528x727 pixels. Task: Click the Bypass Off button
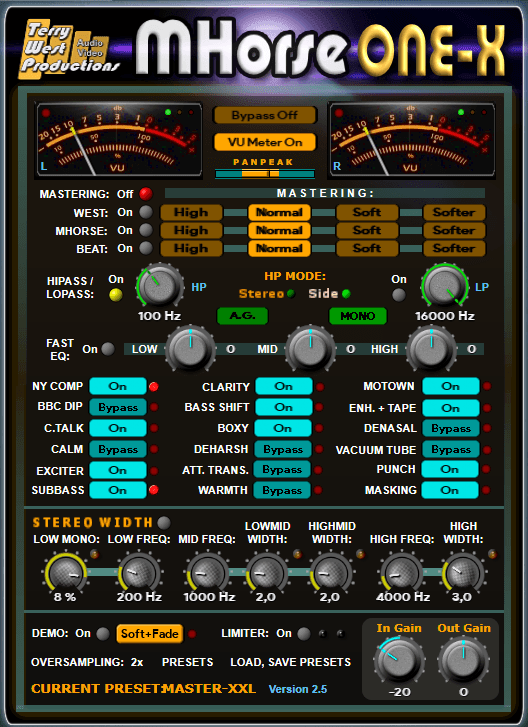tap(265, 115)
